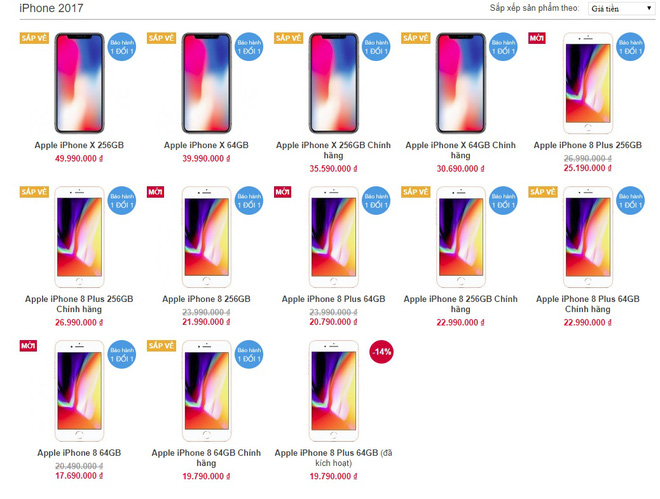
Task: Open Apple iPhone 8 Plus 64GB (đã kích hoạt) link
Action: pyautogui.click(x=333, y=458)
